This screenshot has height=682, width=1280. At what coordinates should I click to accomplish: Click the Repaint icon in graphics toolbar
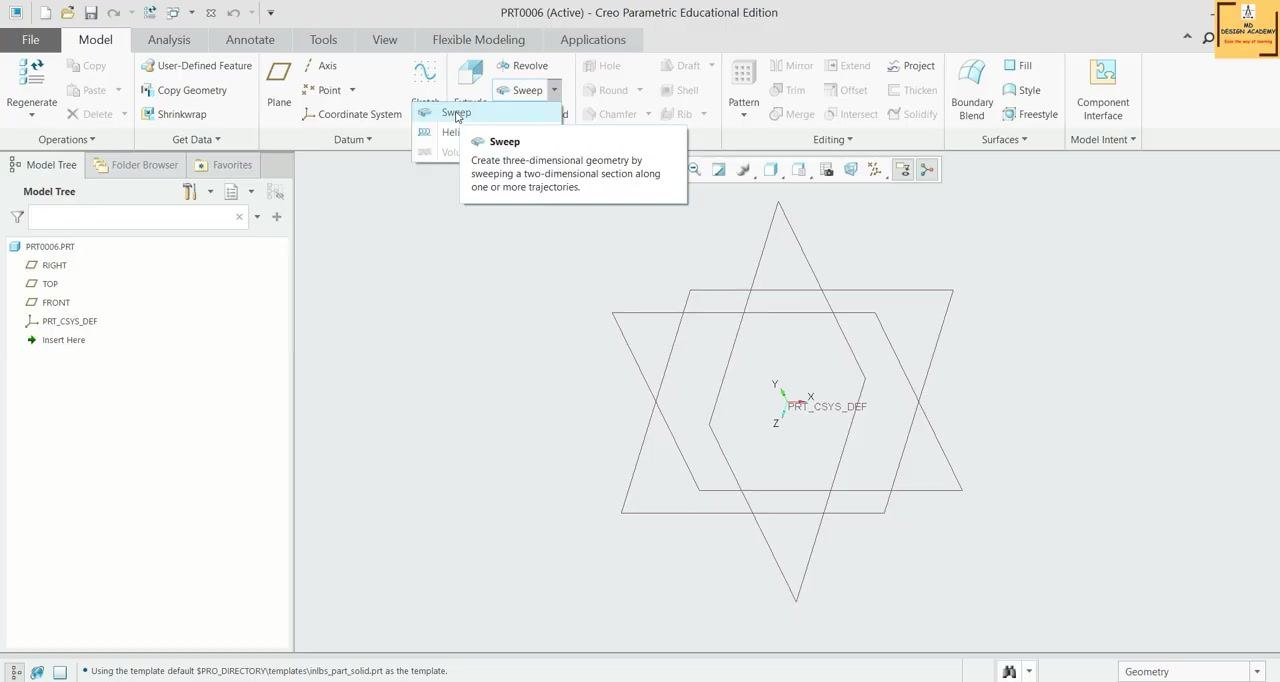[718, 170]
